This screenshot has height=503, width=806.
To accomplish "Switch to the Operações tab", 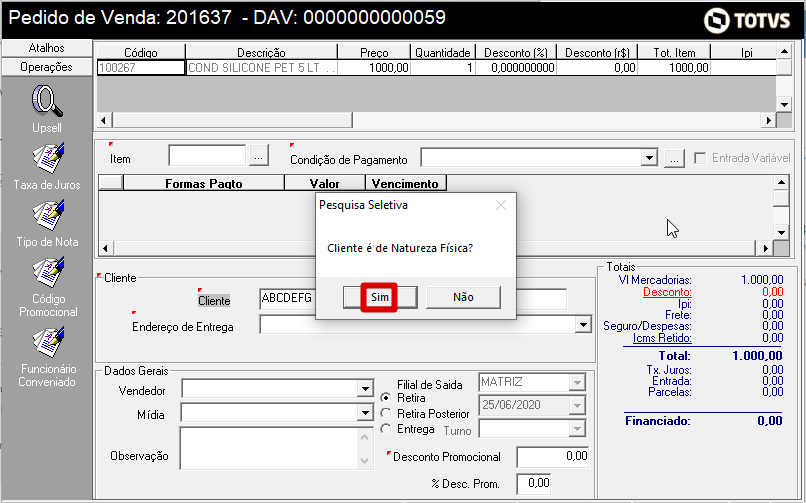I will click(46, 67).
